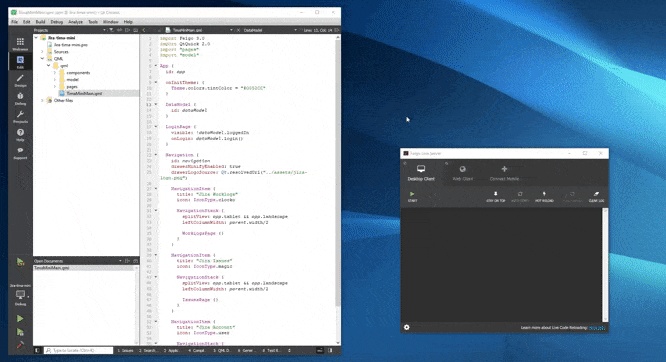Toggle Auto Start option in Live Server

520,197
